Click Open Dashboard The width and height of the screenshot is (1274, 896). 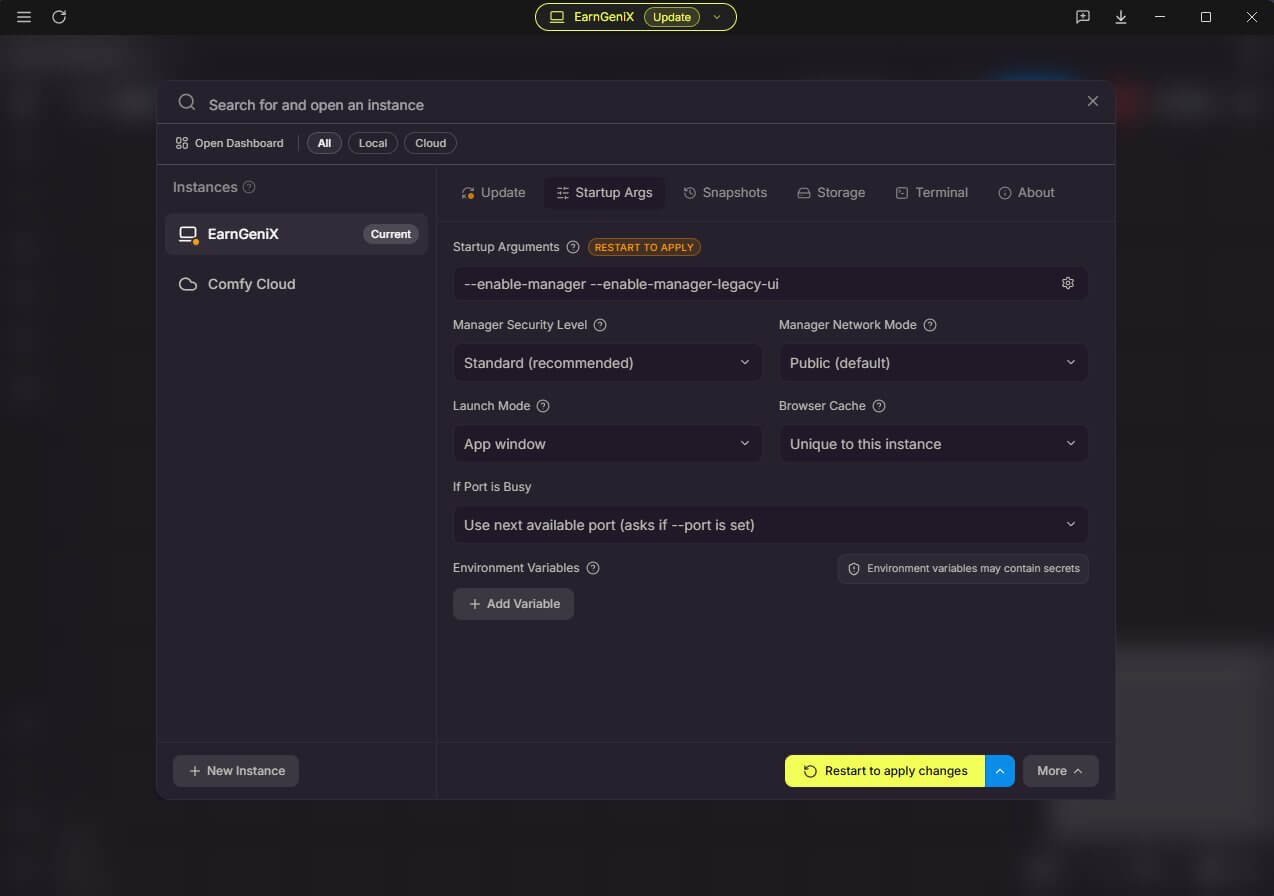(x=229, y=143)
